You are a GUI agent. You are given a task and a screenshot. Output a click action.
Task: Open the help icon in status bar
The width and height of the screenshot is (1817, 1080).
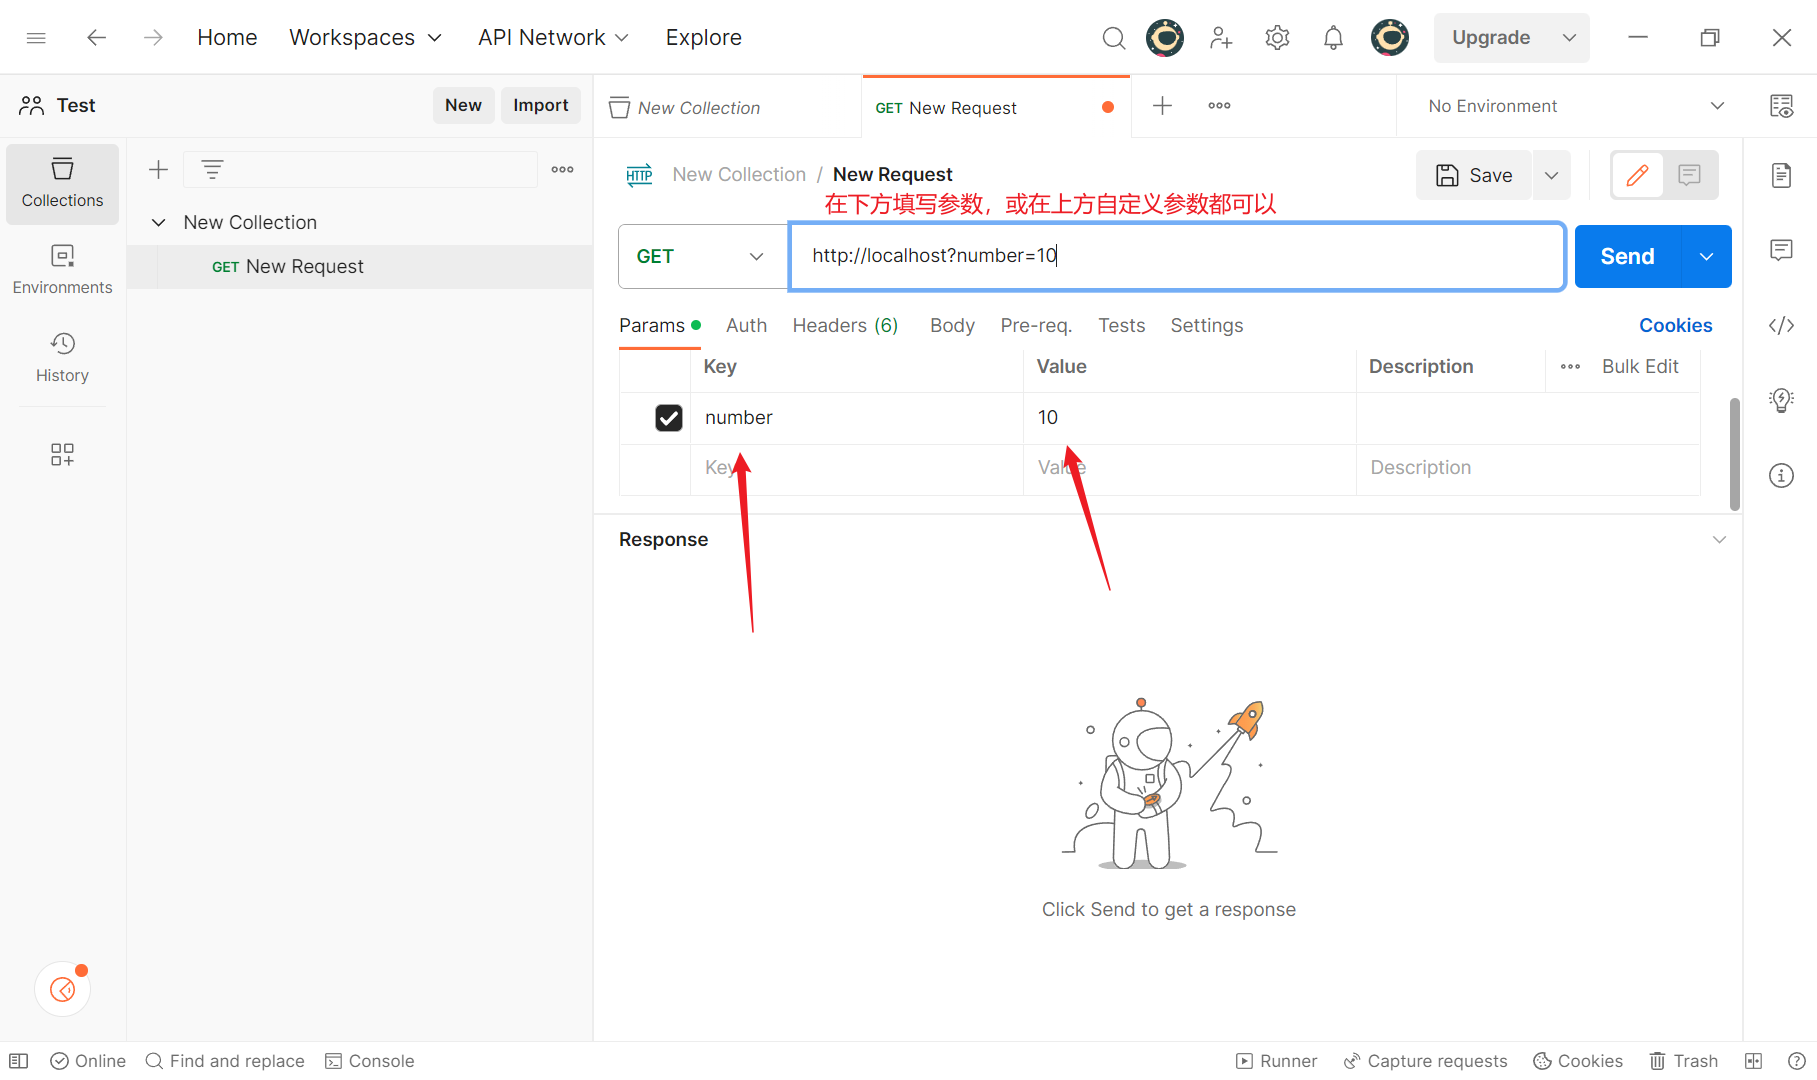point(1796,1061)
